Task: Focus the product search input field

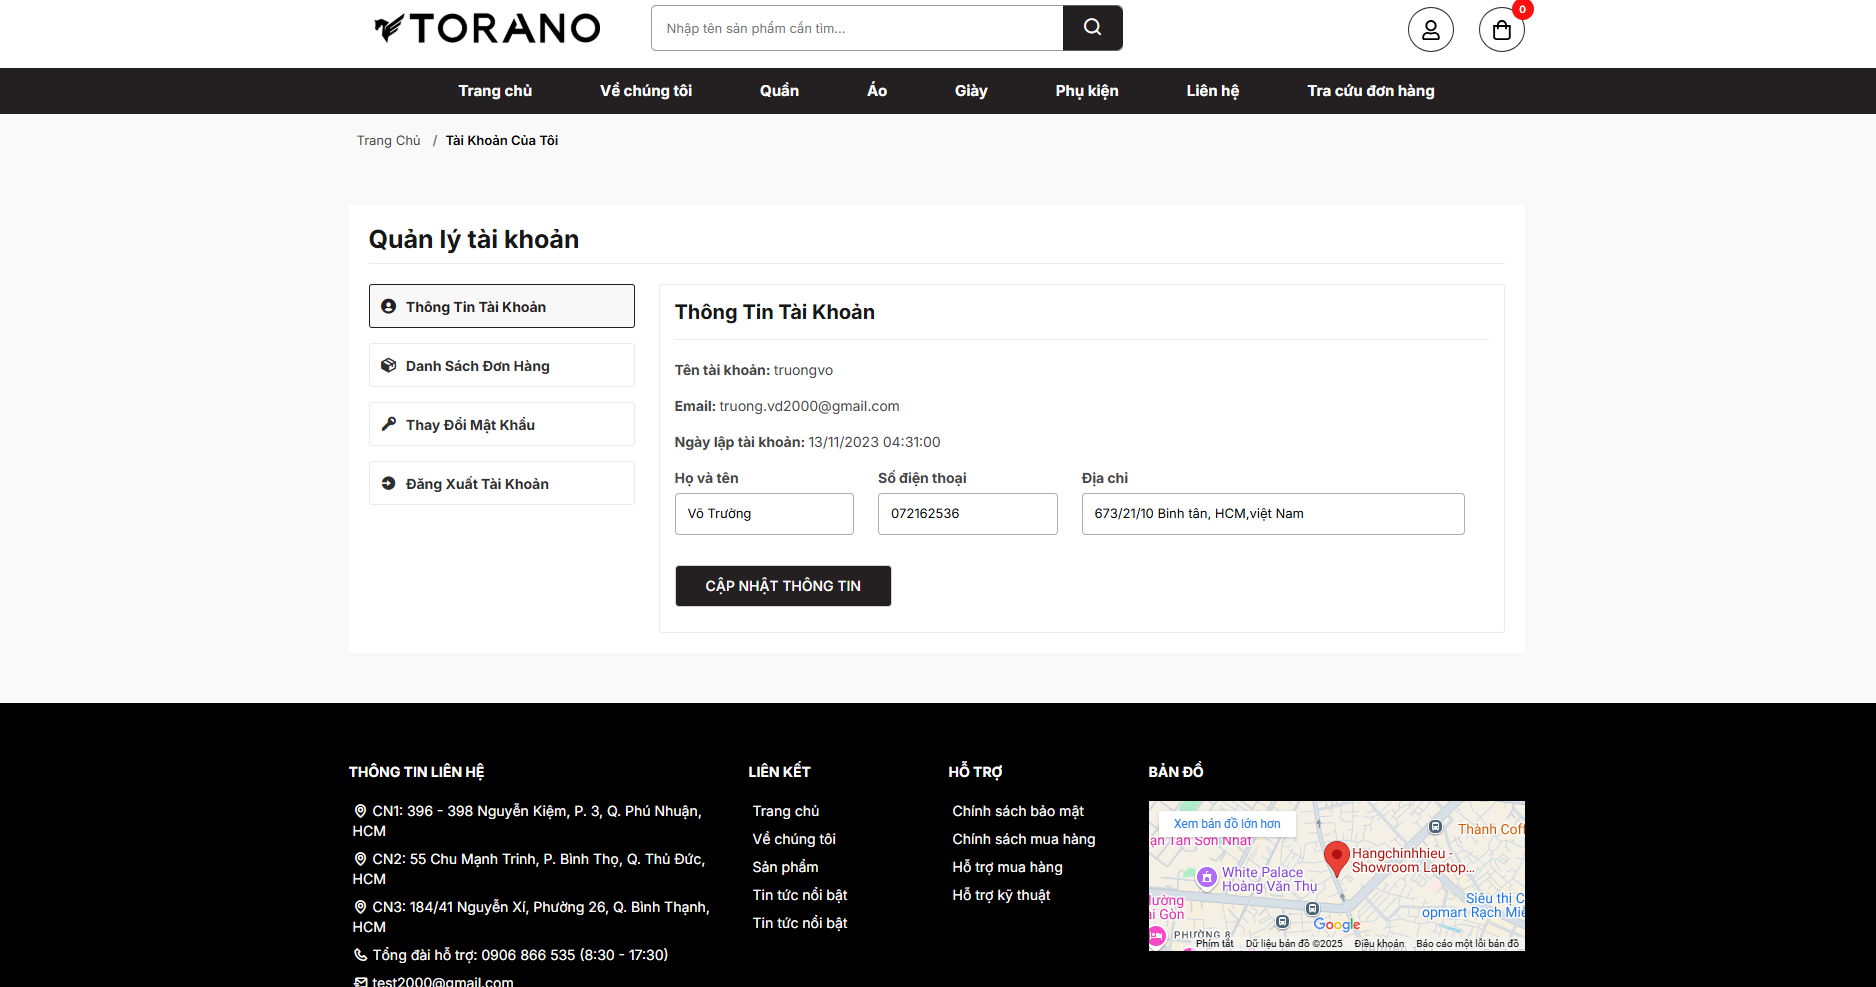Action: [x=856, y=28]
